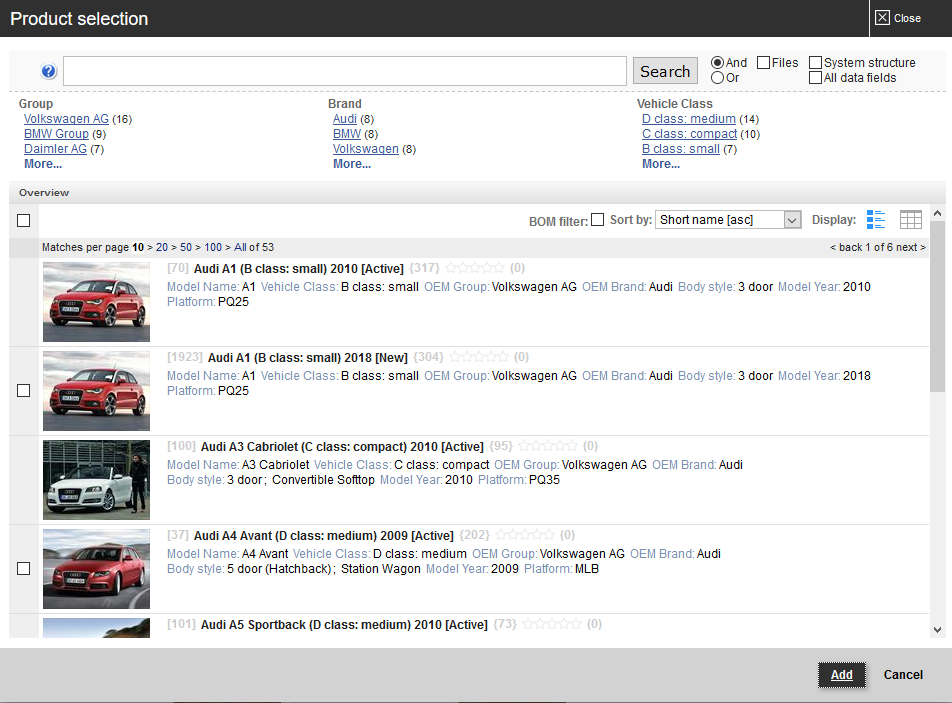
Task: Click the results list scrollbar thumb
Action: coord(937,307)
